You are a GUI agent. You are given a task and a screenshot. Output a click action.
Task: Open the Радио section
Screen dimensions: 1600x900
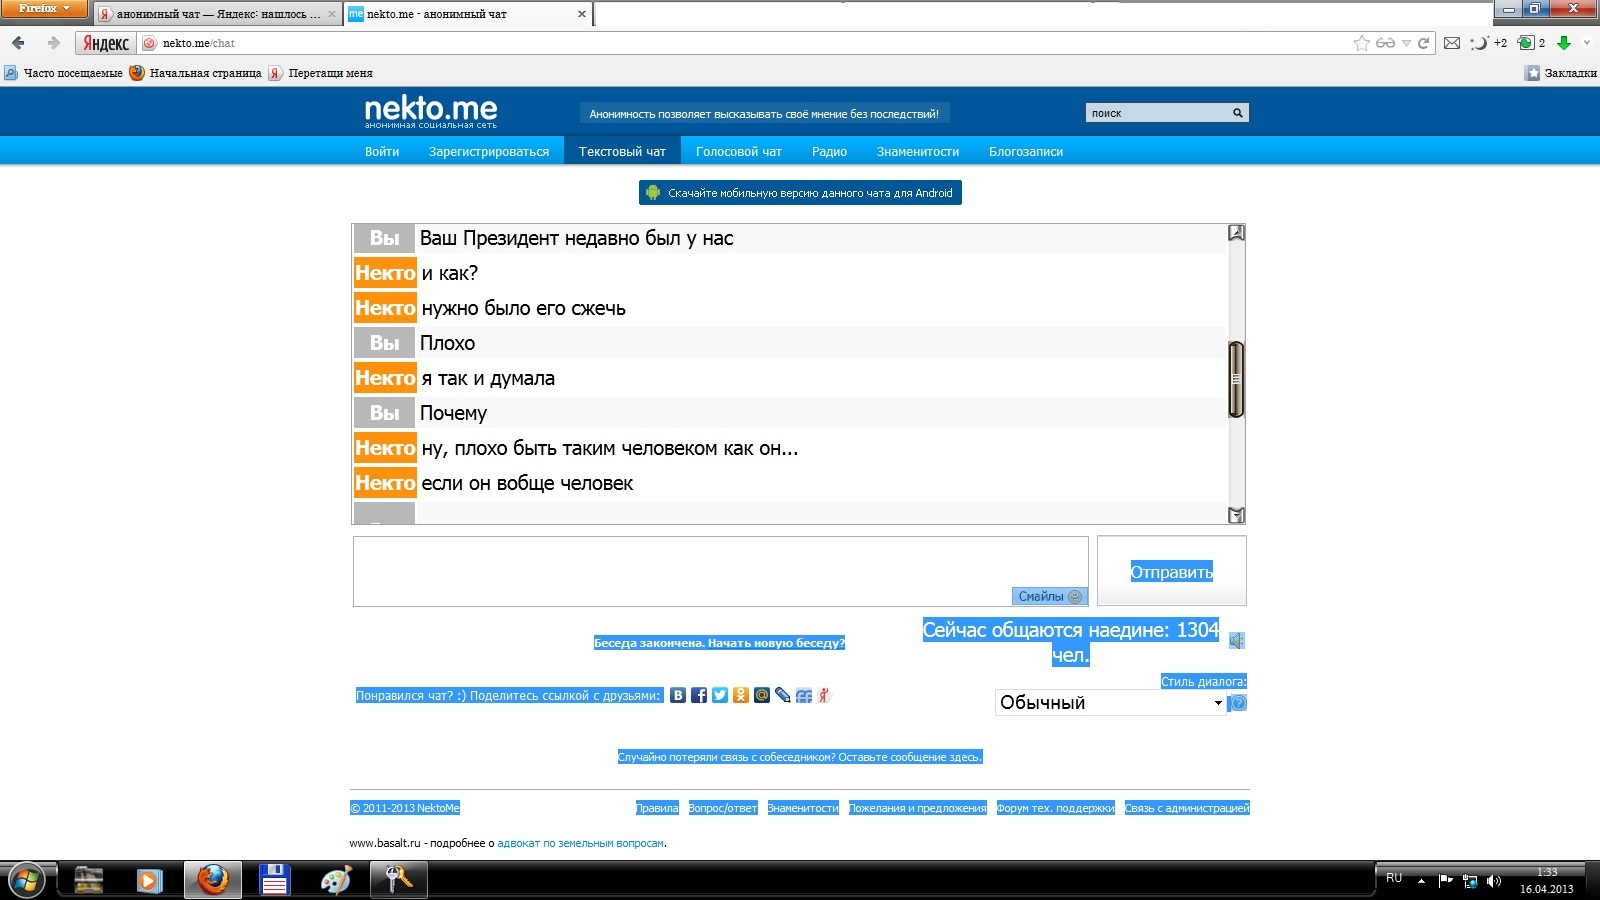(x=830, y=152)
